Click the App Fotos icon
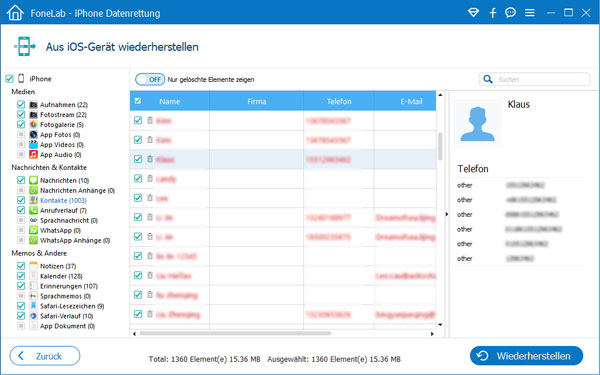Image resolution: width=600 pixels, height=375 pixels. 34,134
